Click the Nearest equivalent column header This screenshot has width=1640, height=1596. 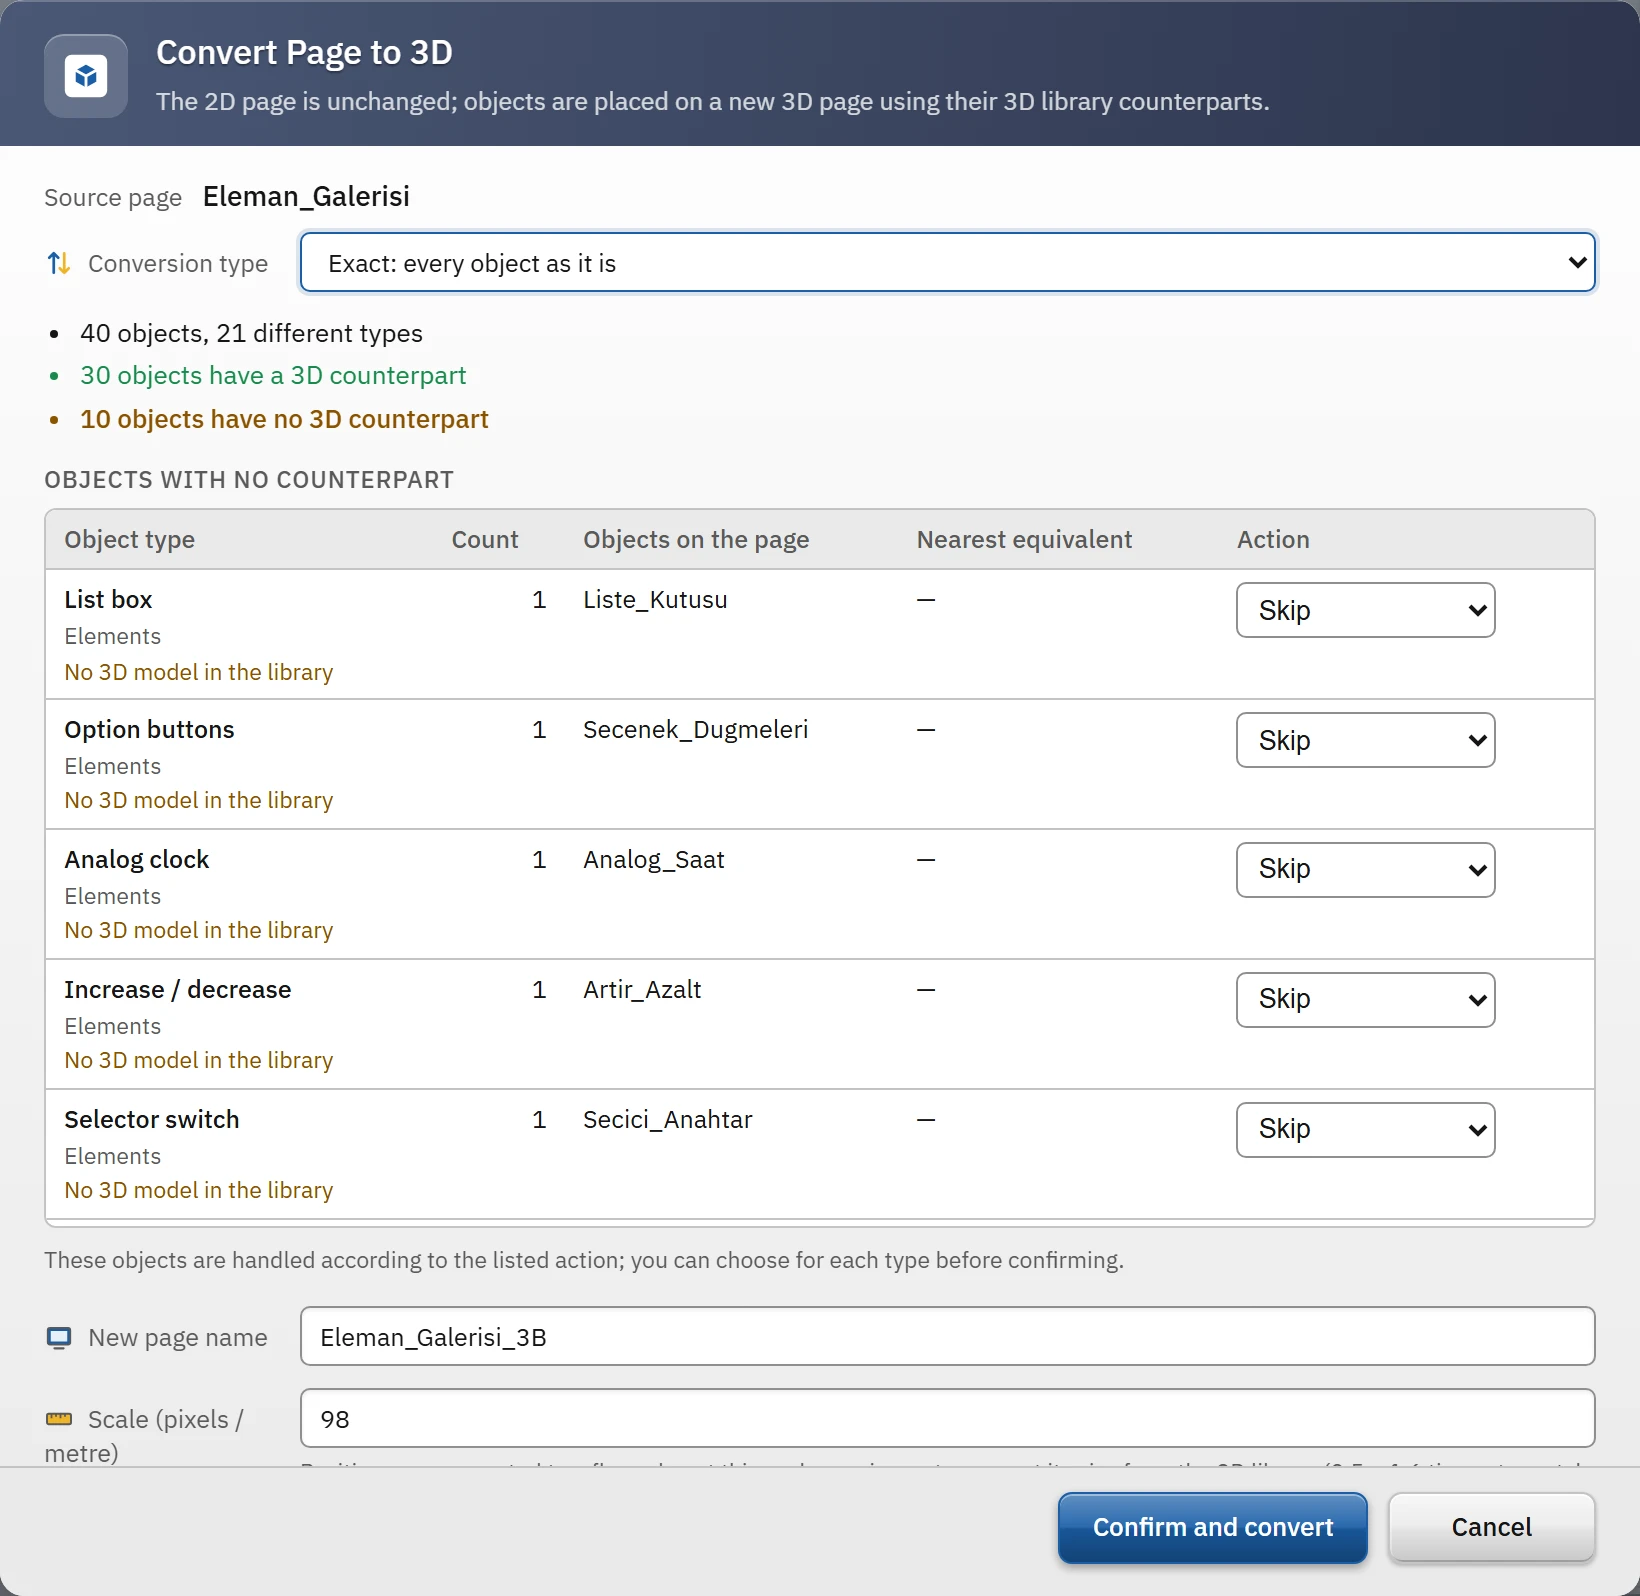coord(1024,540)
